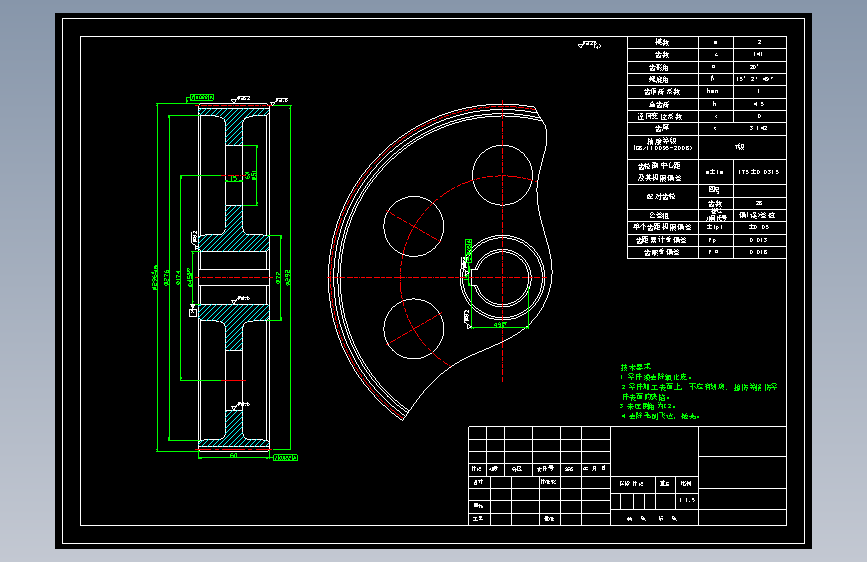Select the Ø174 pitch circle dimension
The height and width of the screenshot is (562, 867).
(178, 278)
